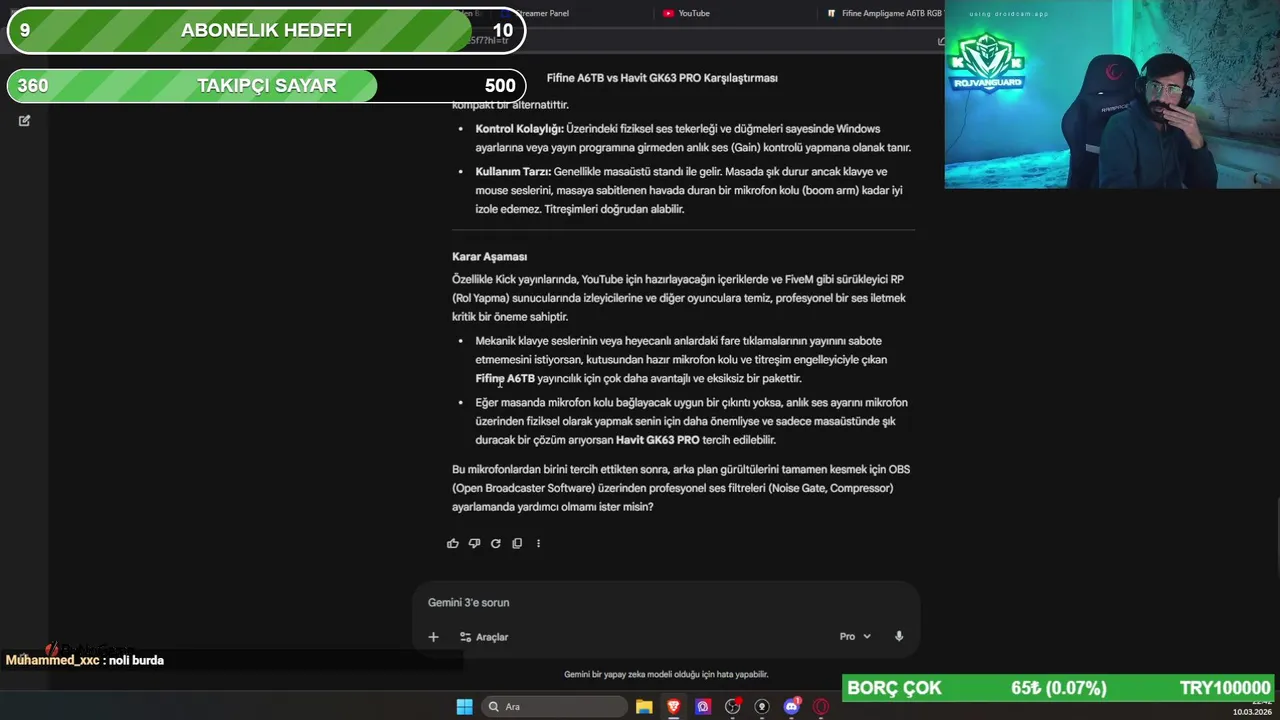Dislike the response with thumbs down icon

pos(474,543)
